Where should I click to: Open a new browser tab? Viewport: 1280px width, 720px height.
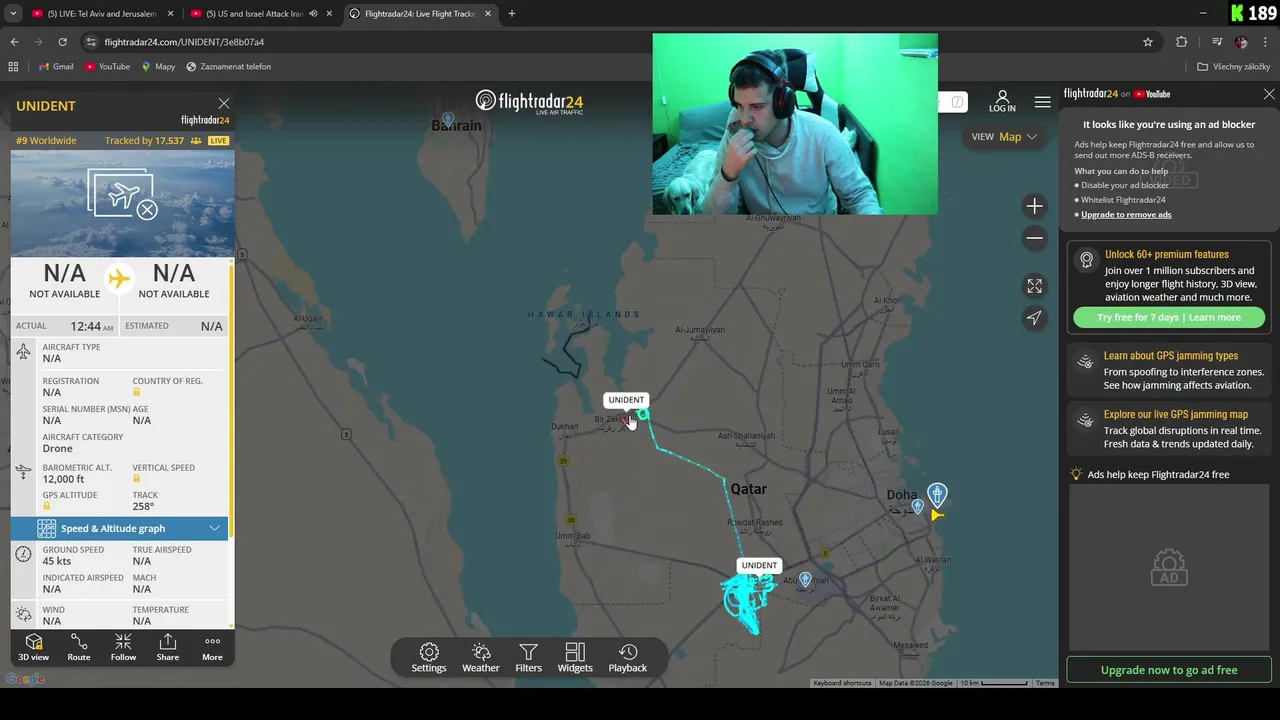coord(511,14)
